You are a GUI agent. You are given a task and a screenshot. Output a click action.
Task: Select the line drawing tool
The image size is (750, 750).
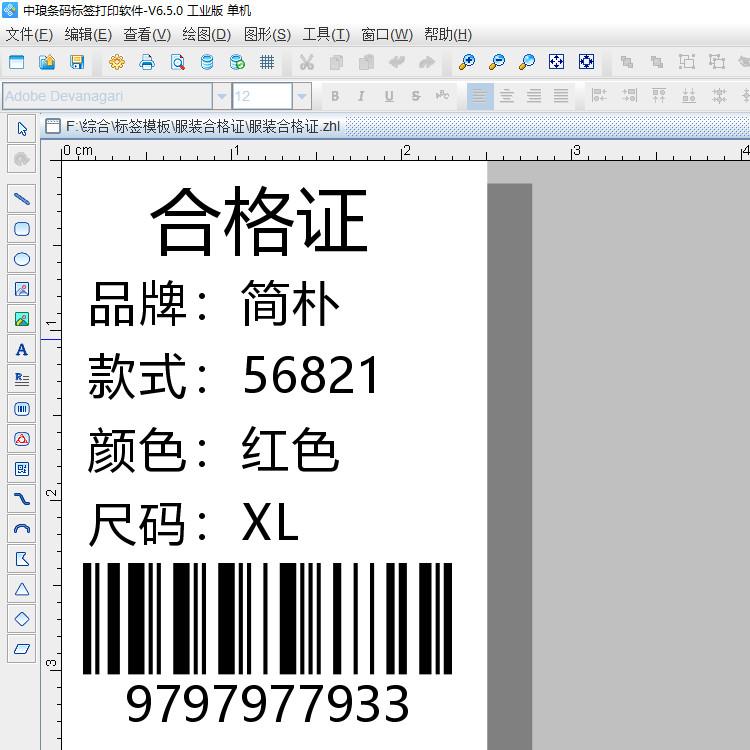pyautogui.click(x=22, y=199)
